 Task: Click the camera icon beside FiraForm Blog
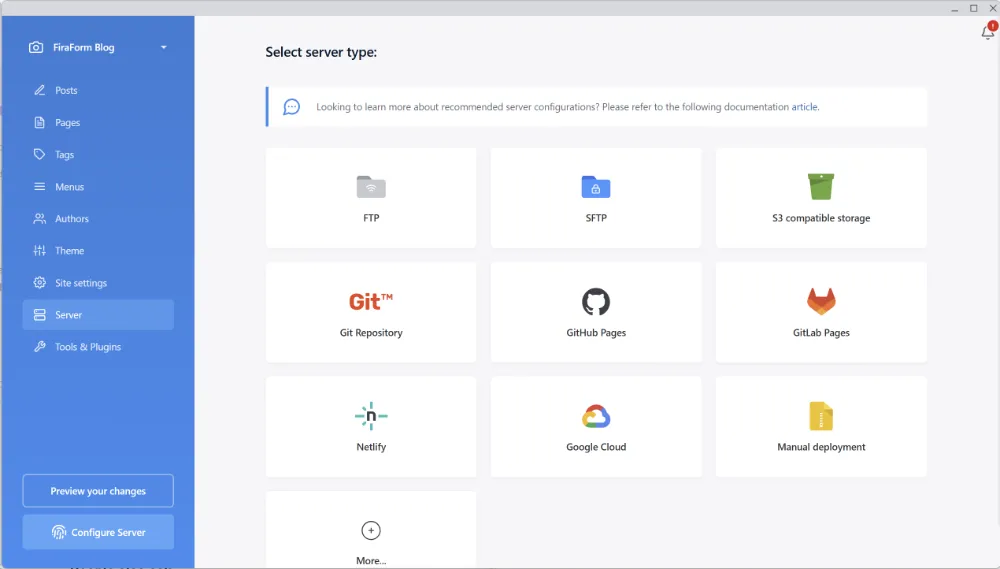click(x=36, y=47)
